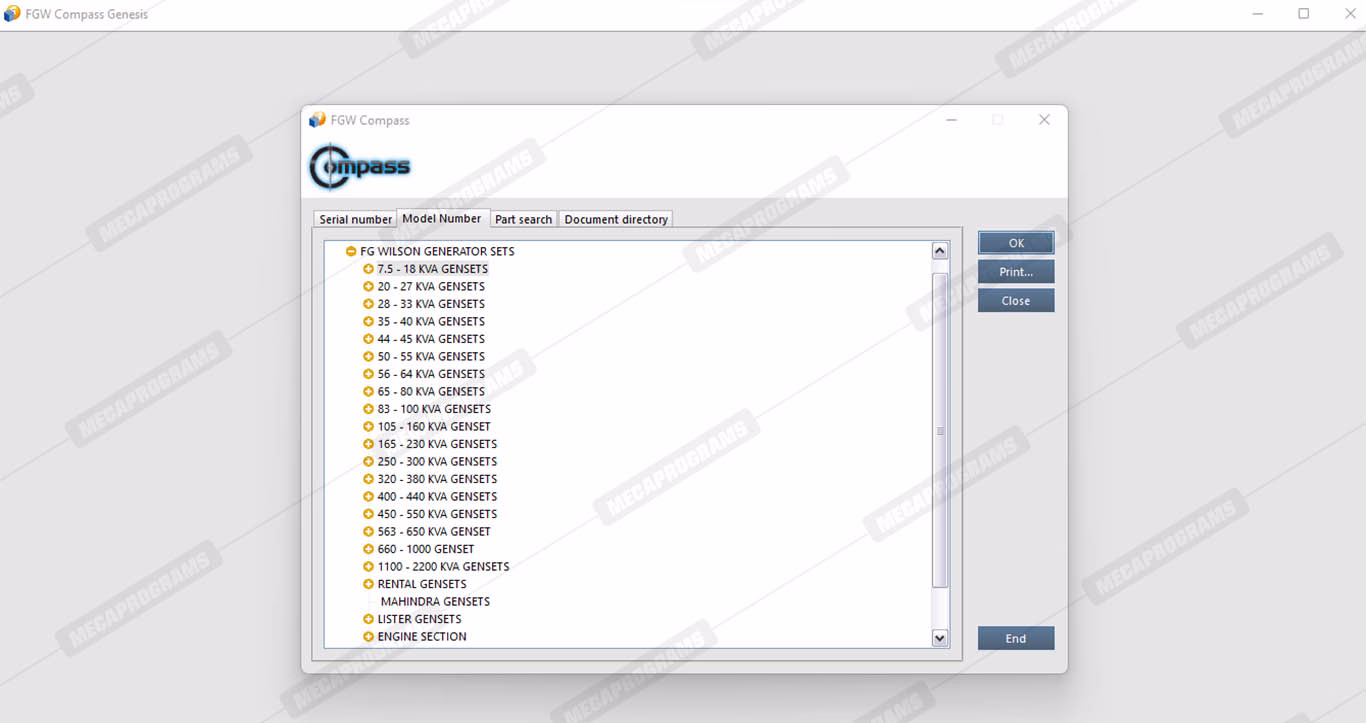Expand the RENTAL GENSETS node
Image resolution: width=1366 pixels, height=723 pixels.
point(368,584)
